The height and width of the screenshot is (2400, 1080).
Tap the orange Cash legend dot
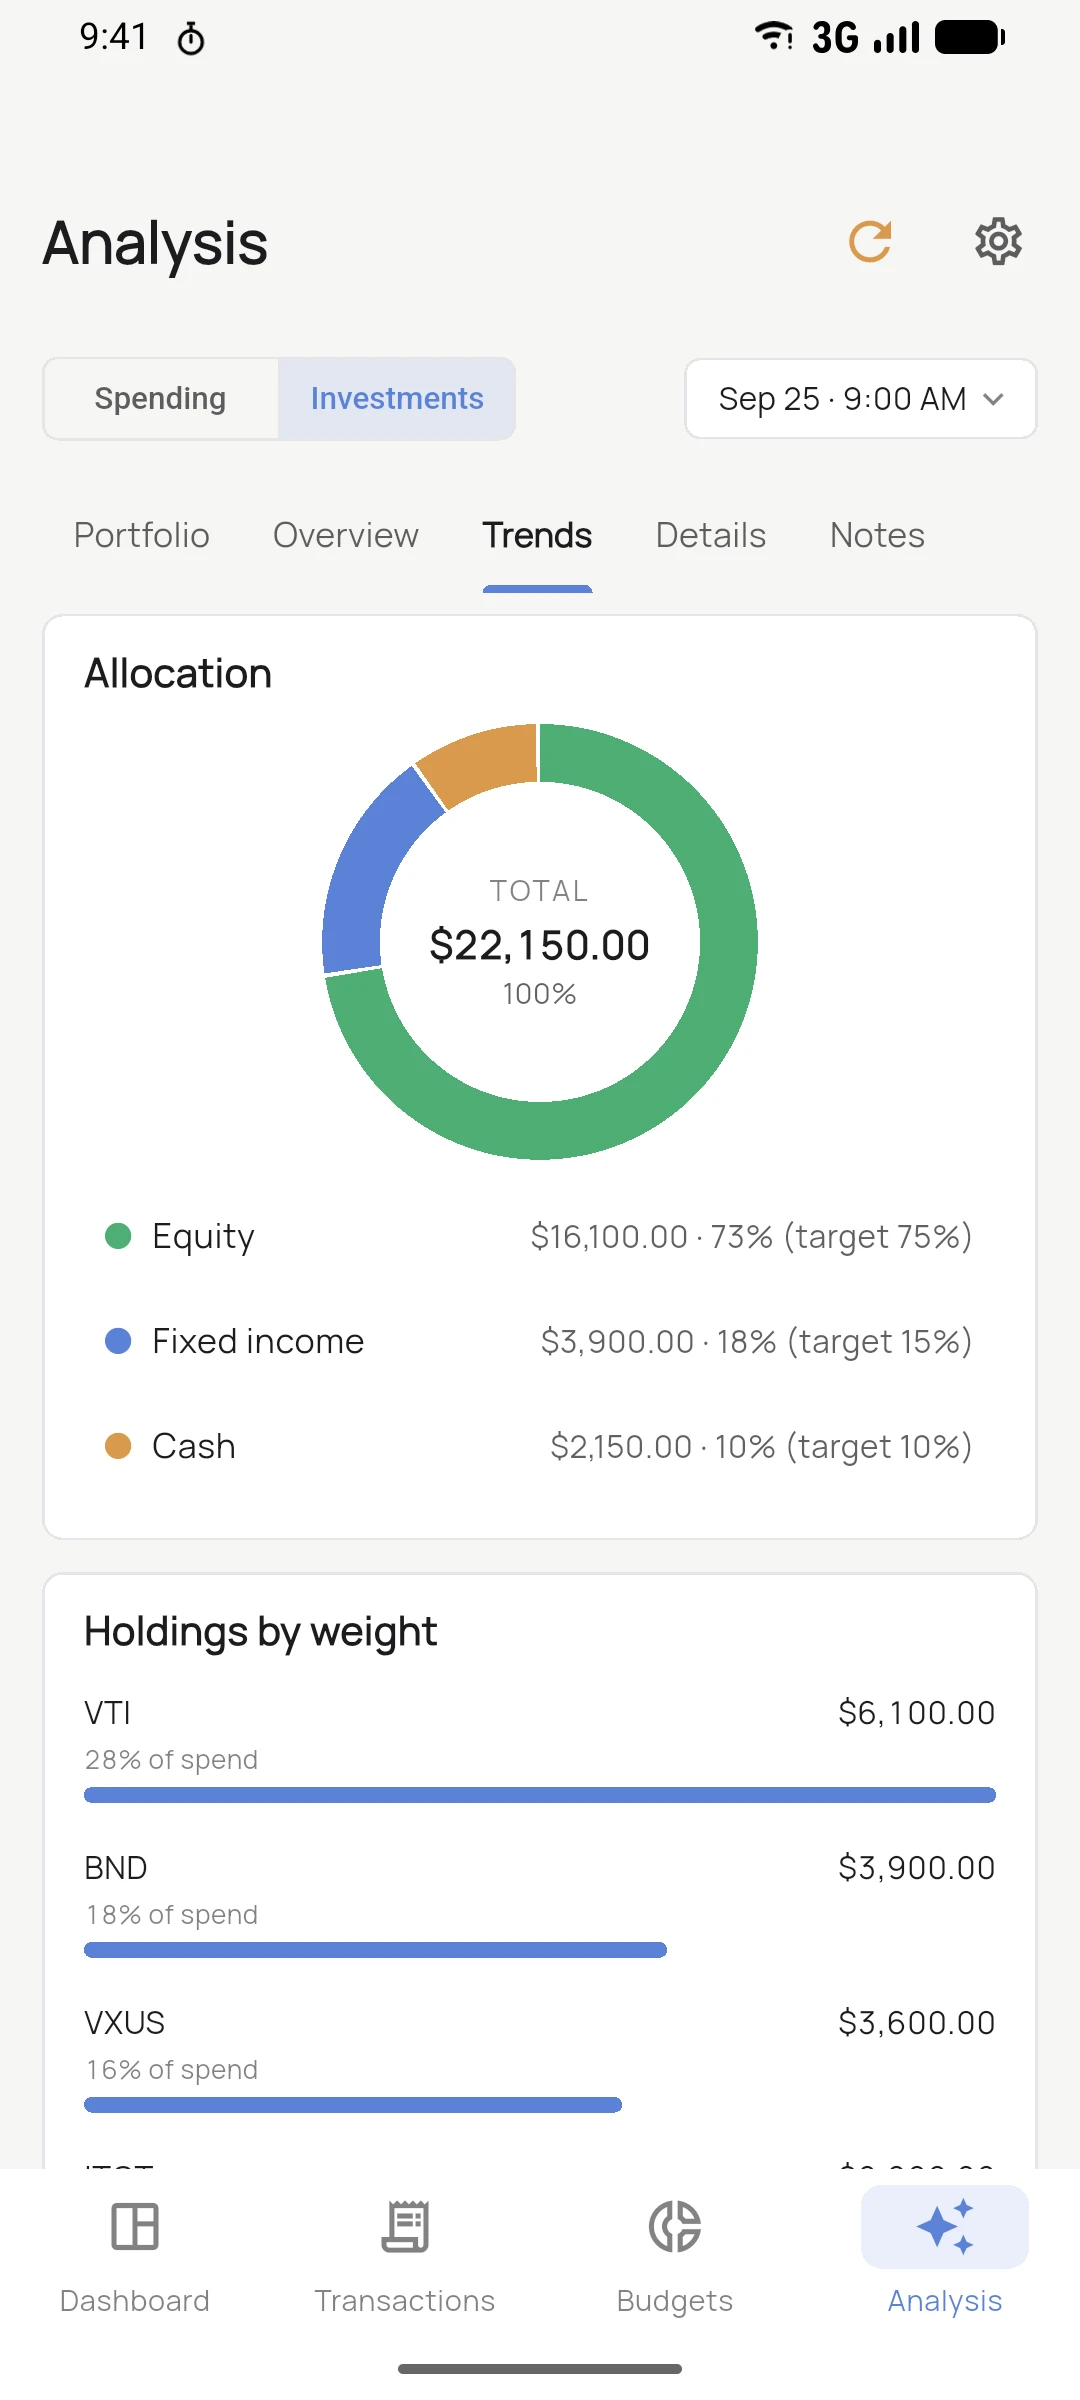[x=118, y=1446]
